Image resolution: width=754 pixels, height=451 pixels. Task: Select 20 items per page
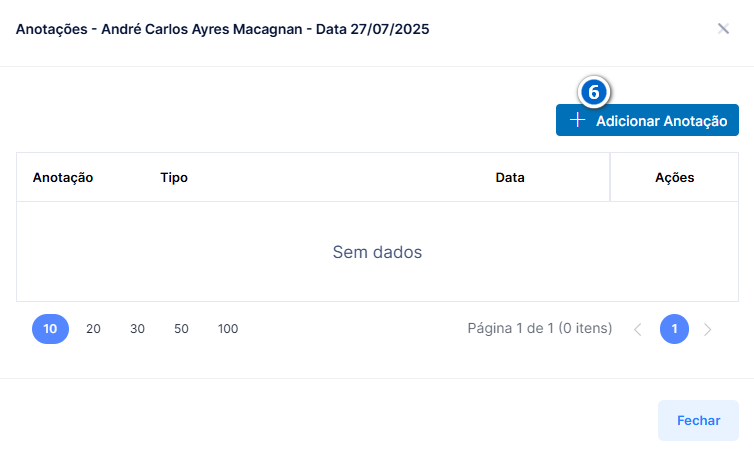(x=93, y=329)
